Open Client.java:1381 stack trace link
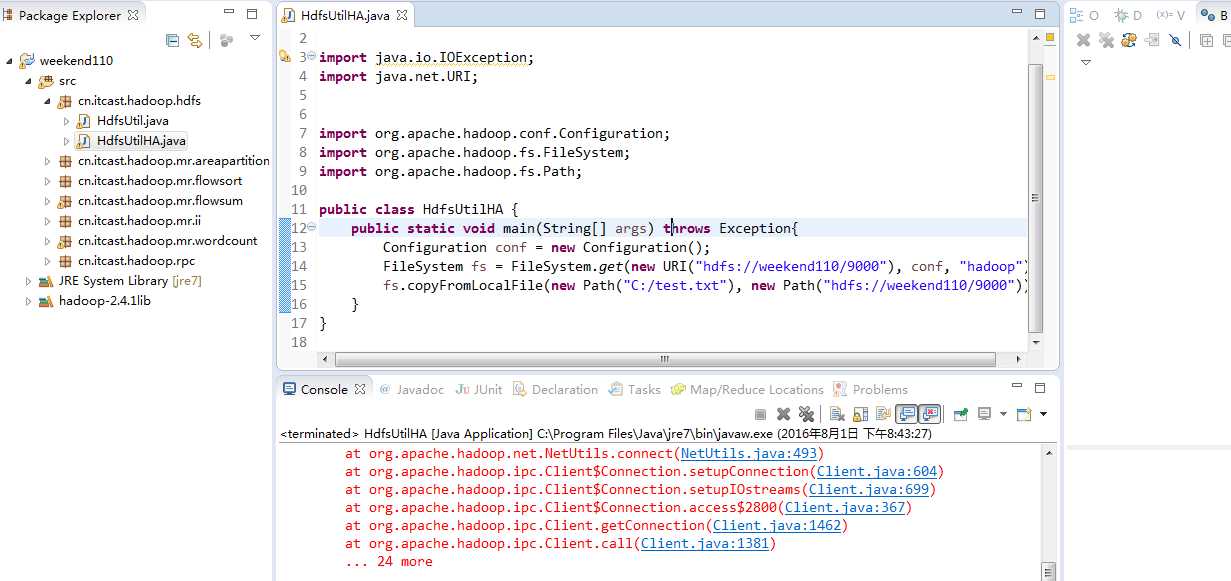The image size is (1231, 581). point(704,544)
